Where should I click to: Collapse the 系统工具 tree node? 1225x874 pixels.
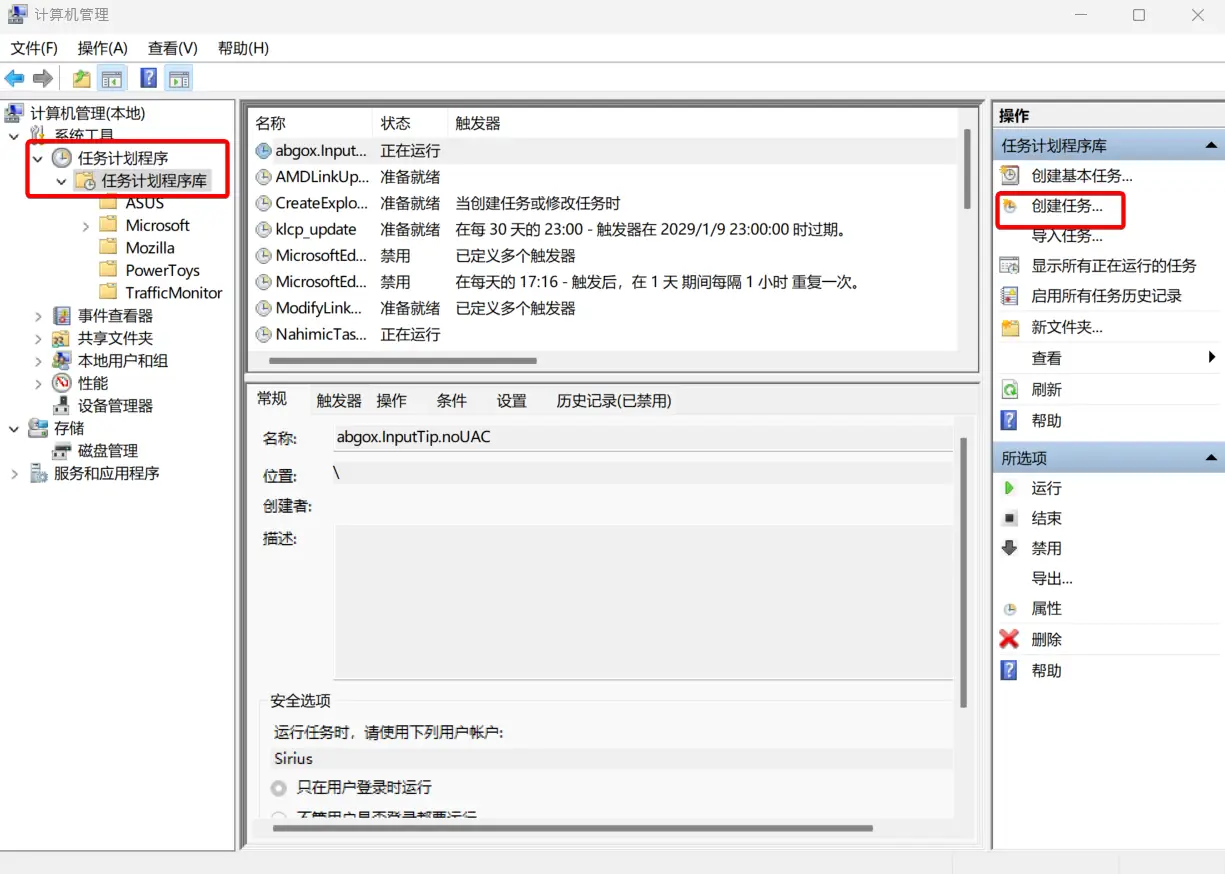pyautogui.click(x=14, y=135)
